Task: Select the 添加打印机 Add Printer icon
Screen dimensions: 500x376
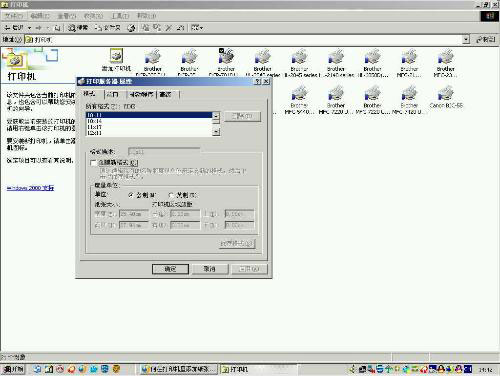Action: [x=116, y=61]
